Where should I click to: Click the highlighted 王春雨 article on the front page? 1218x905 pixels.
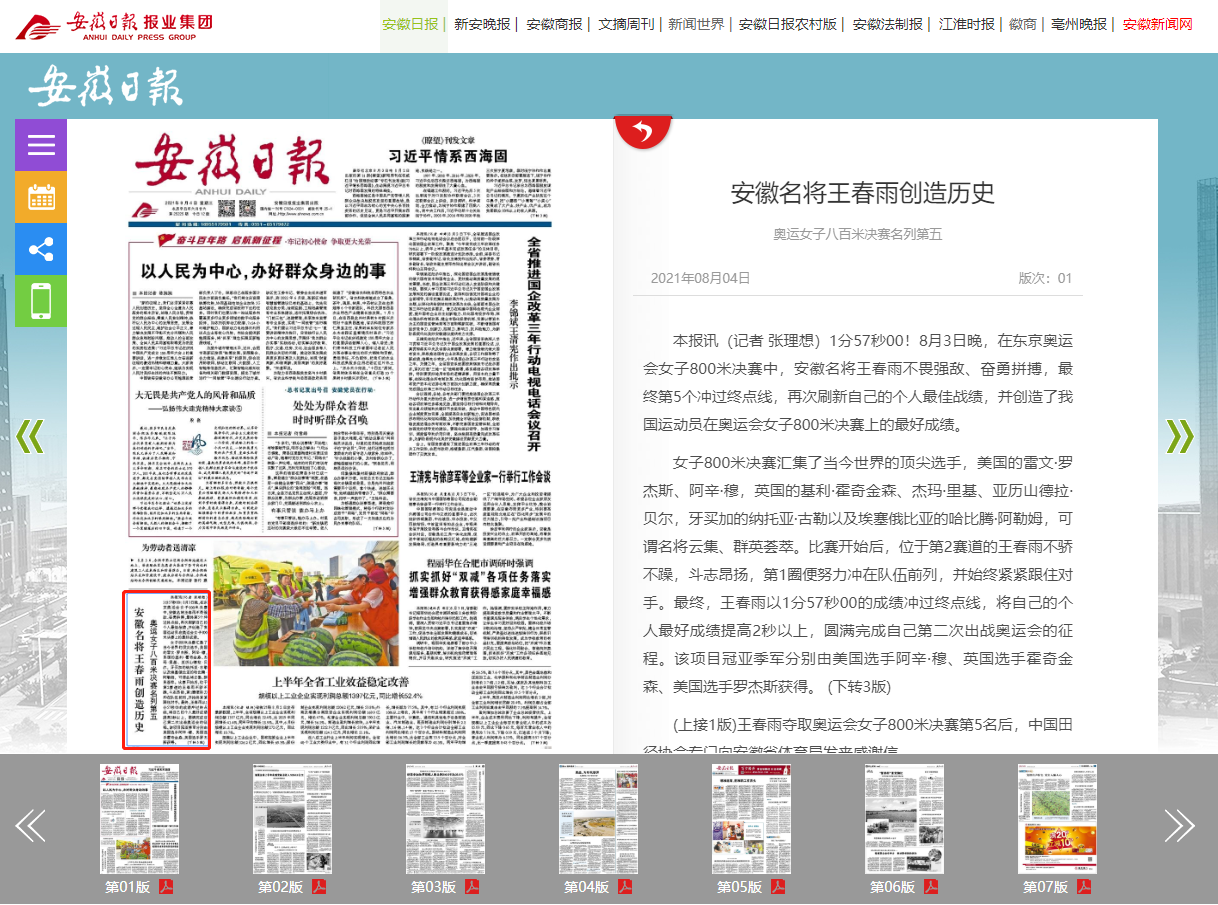(x=167, y=670)
